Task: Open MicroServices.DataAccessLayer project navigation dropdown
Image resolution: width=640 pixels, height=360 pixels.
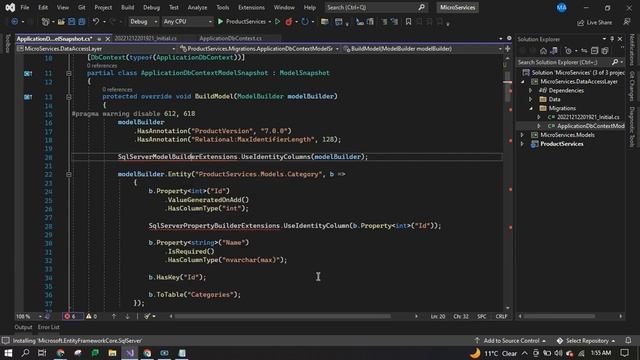Action: (x=96, y=49)
